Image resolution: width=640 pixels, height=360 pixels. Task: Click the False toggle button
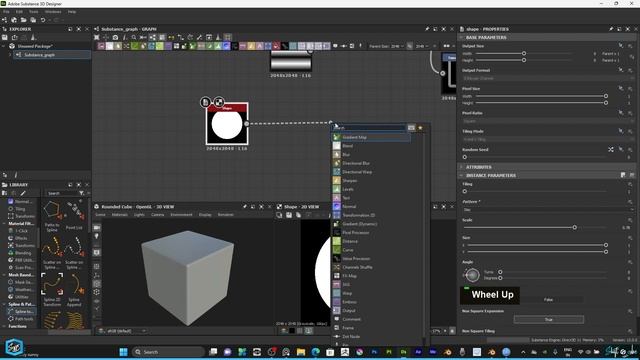click(x=549, y=300)
